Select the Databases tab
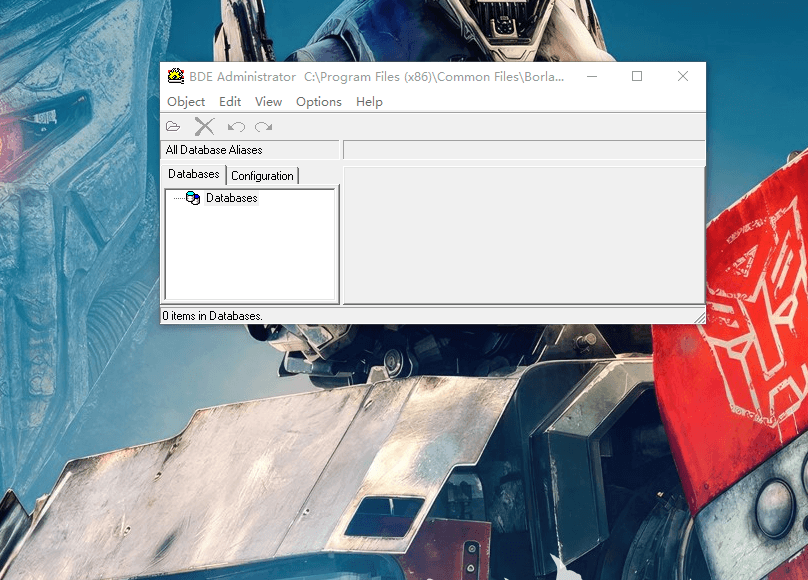This screenshot has width=808, height=580. click(194, 174)
